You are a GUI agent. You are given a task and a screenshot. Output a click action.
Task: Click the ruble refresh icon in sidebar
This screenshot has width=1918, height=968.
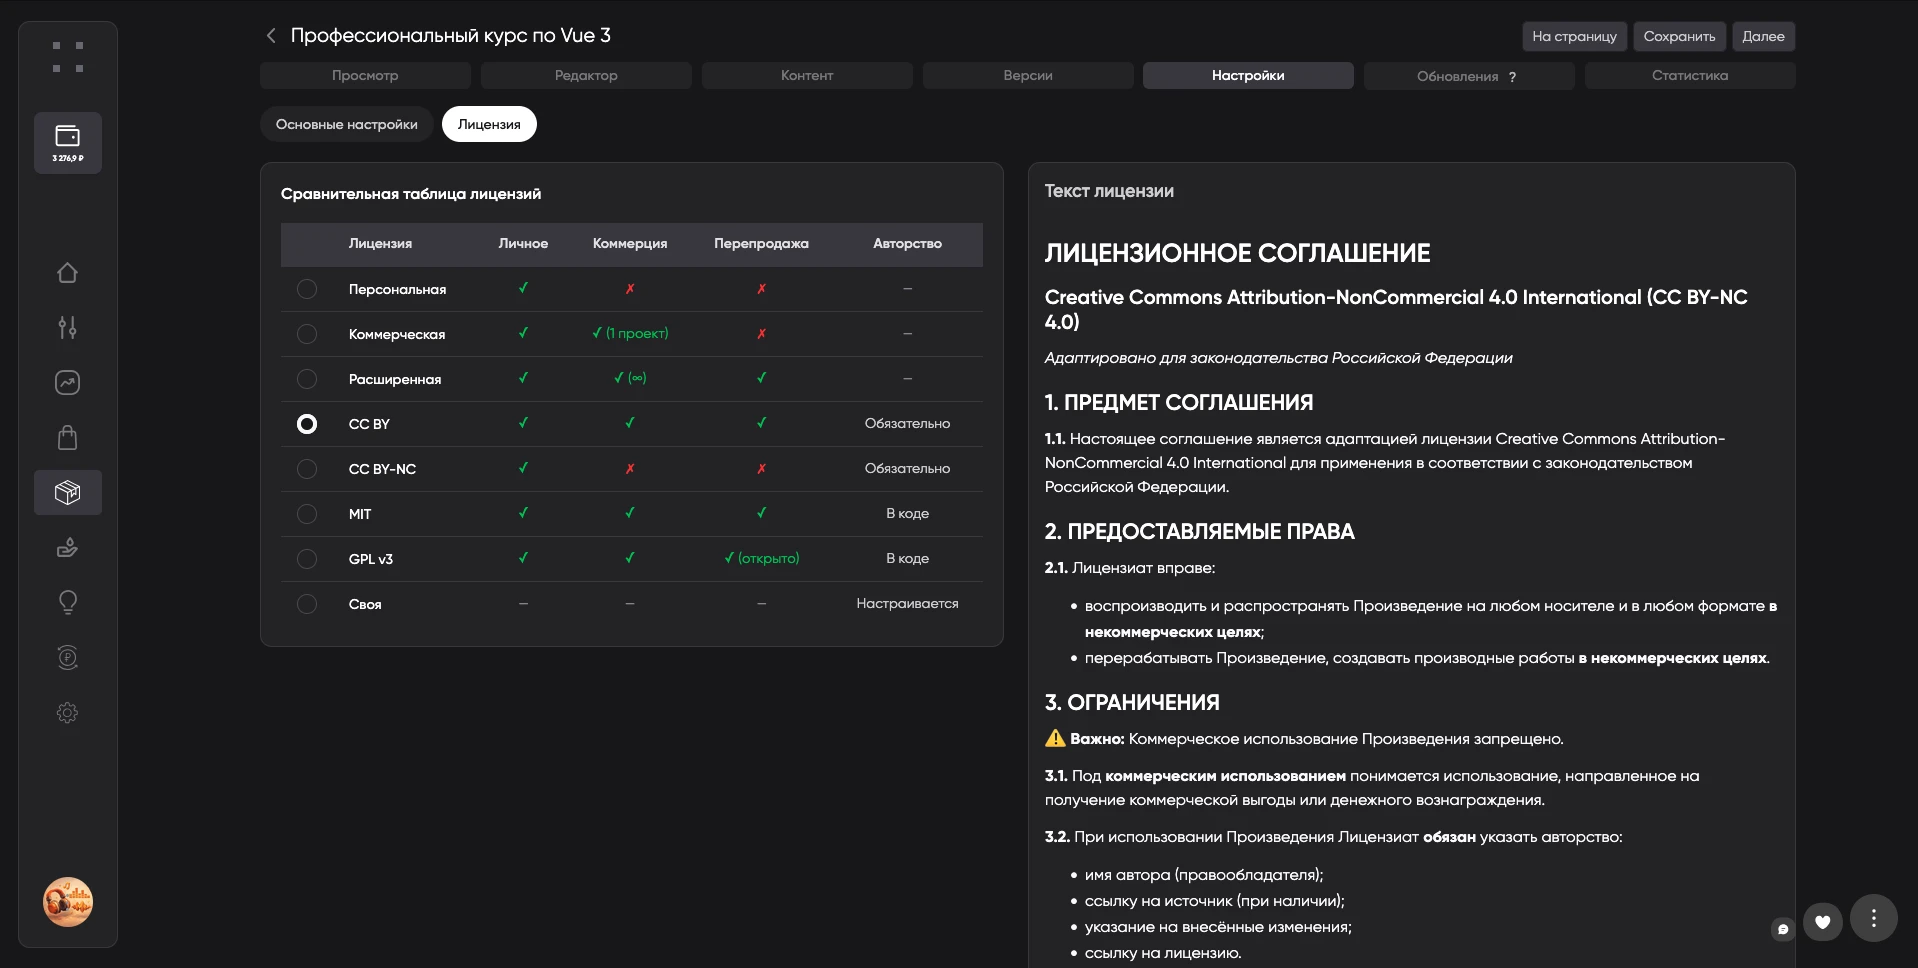tap(67, 657)
